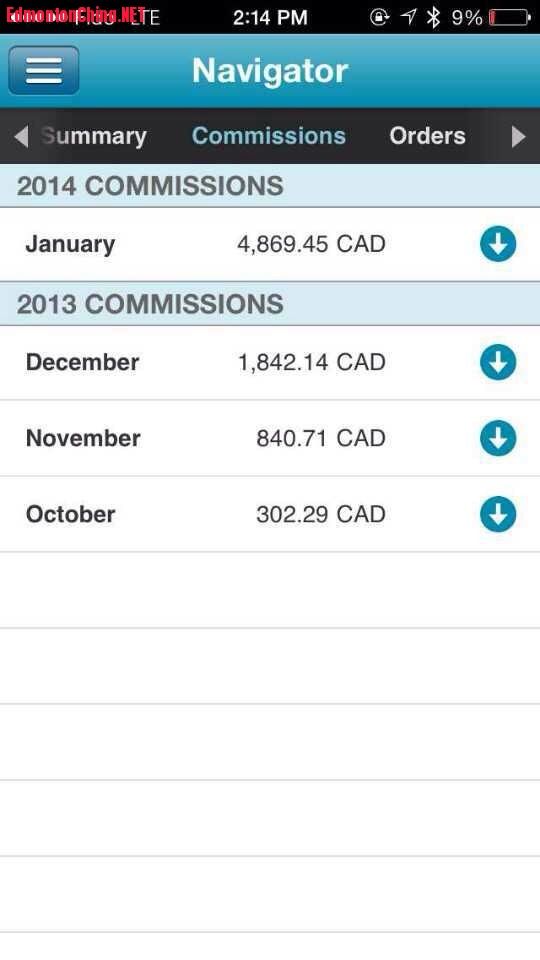Download December commissions via arrow icon

pos(498,362)
